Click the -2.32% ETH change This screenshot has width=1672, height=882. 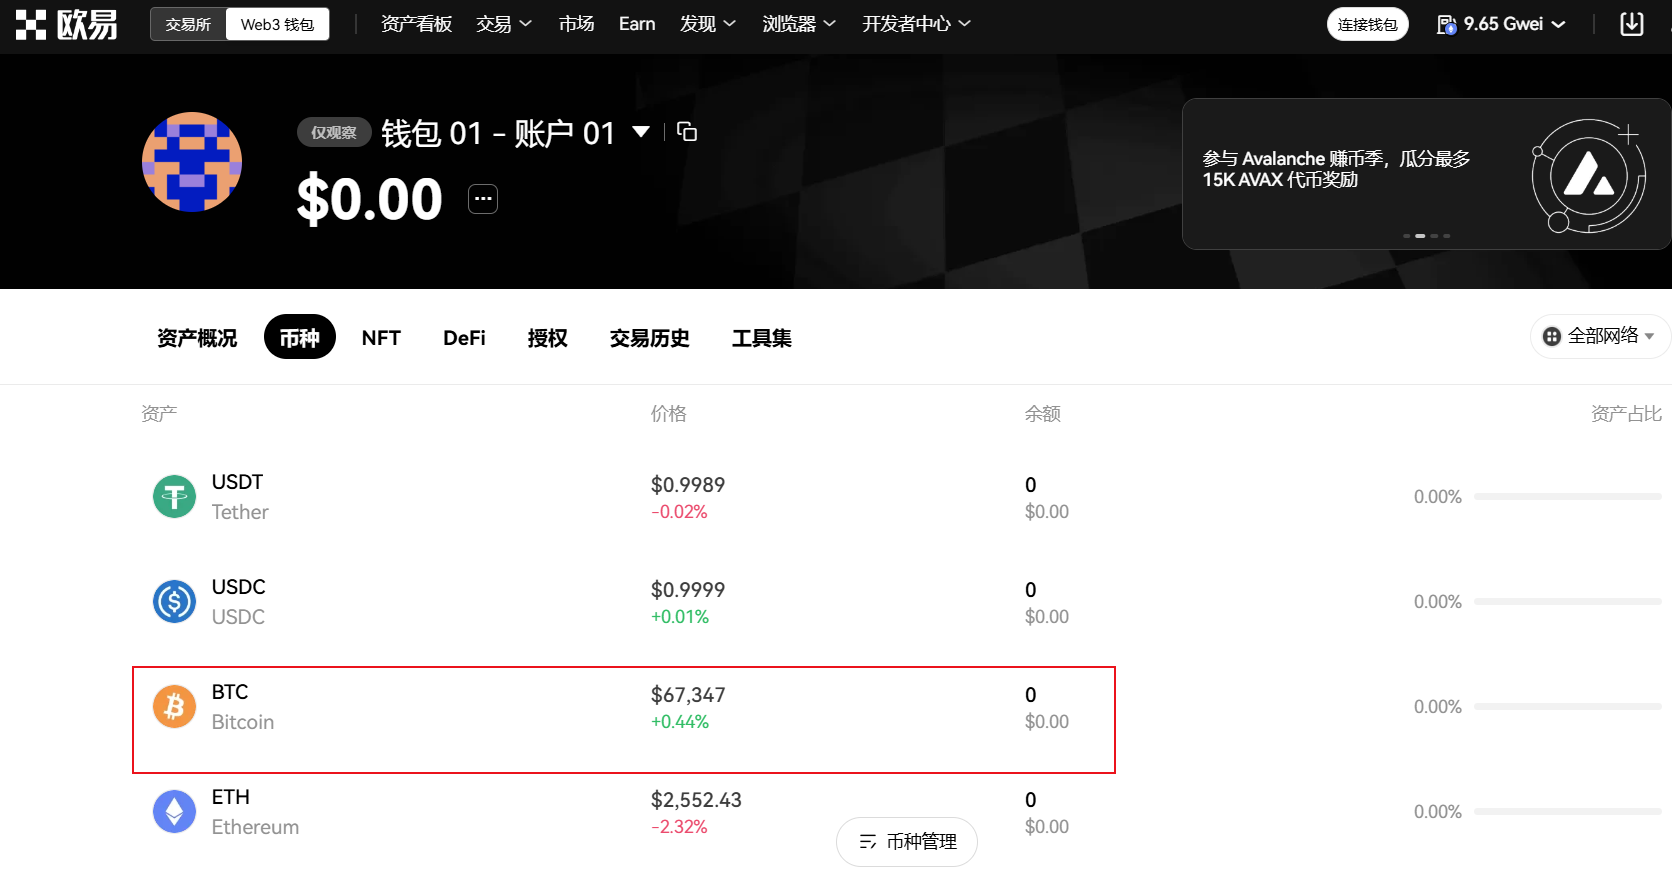pos(679,827)
